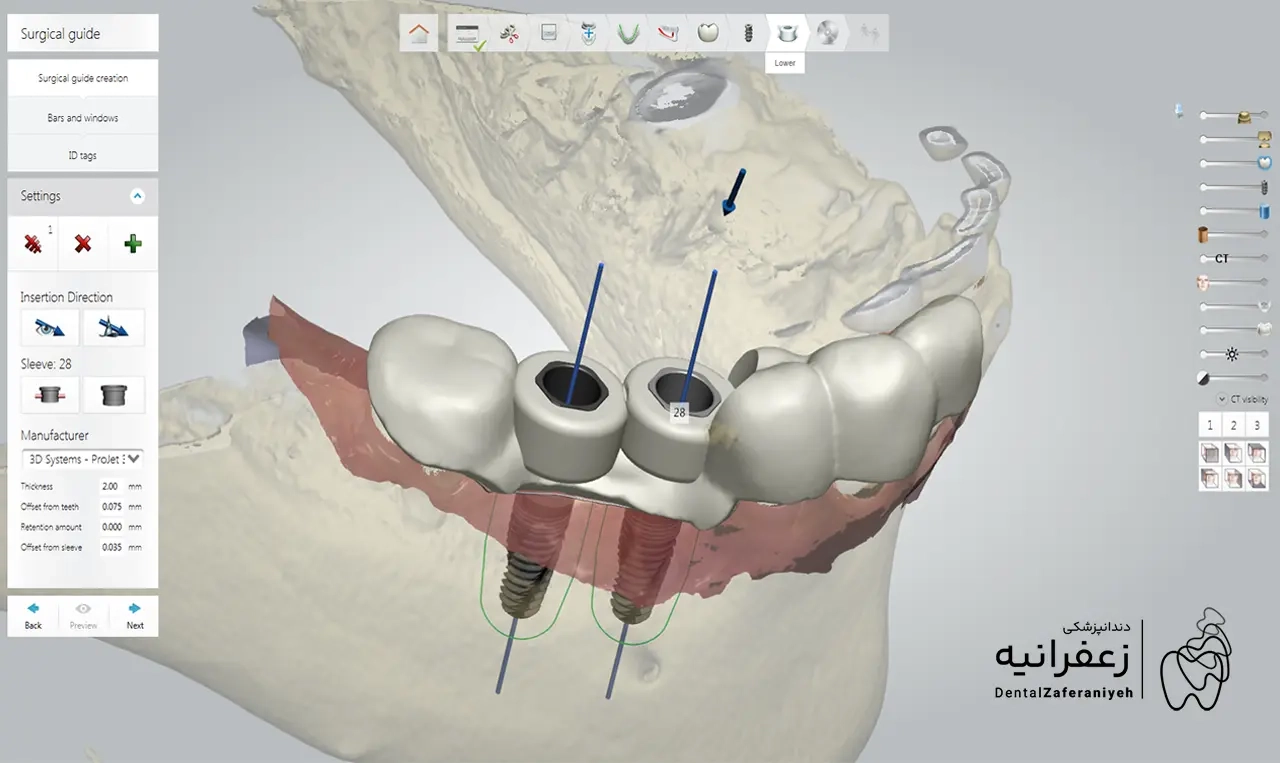Choose the plain dark sleeve icon

click(114, 395)
